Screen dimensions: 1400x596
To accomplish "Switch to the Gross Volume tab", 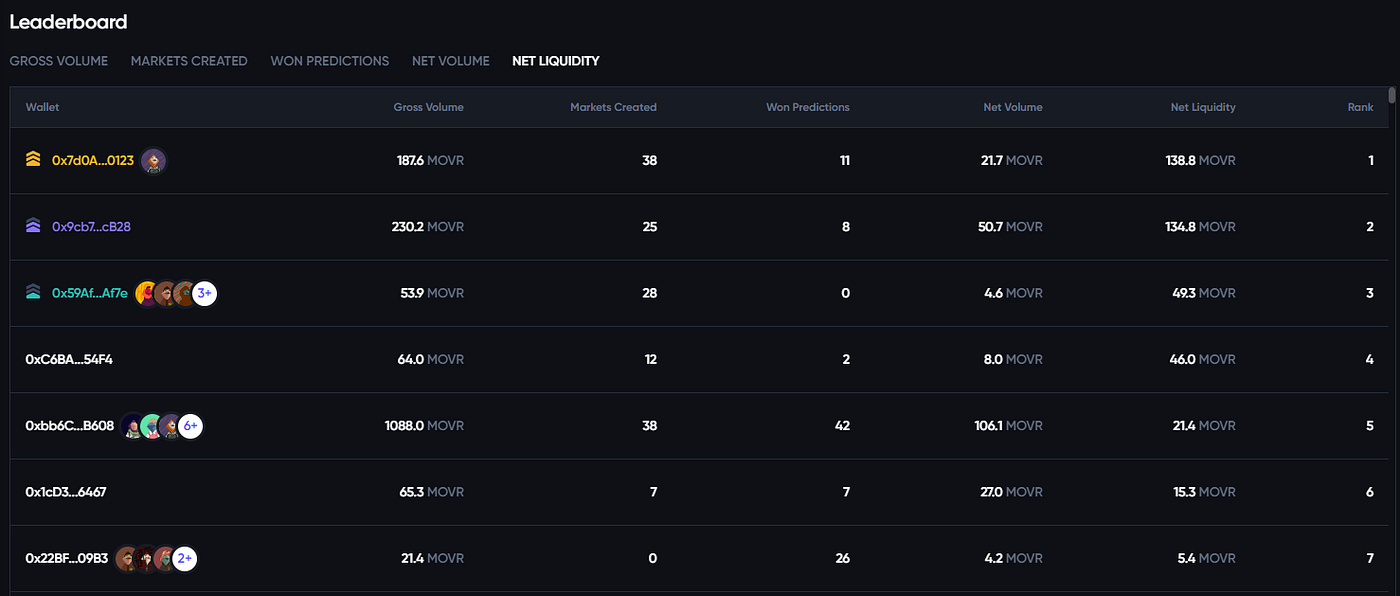I will coord(59,61).
